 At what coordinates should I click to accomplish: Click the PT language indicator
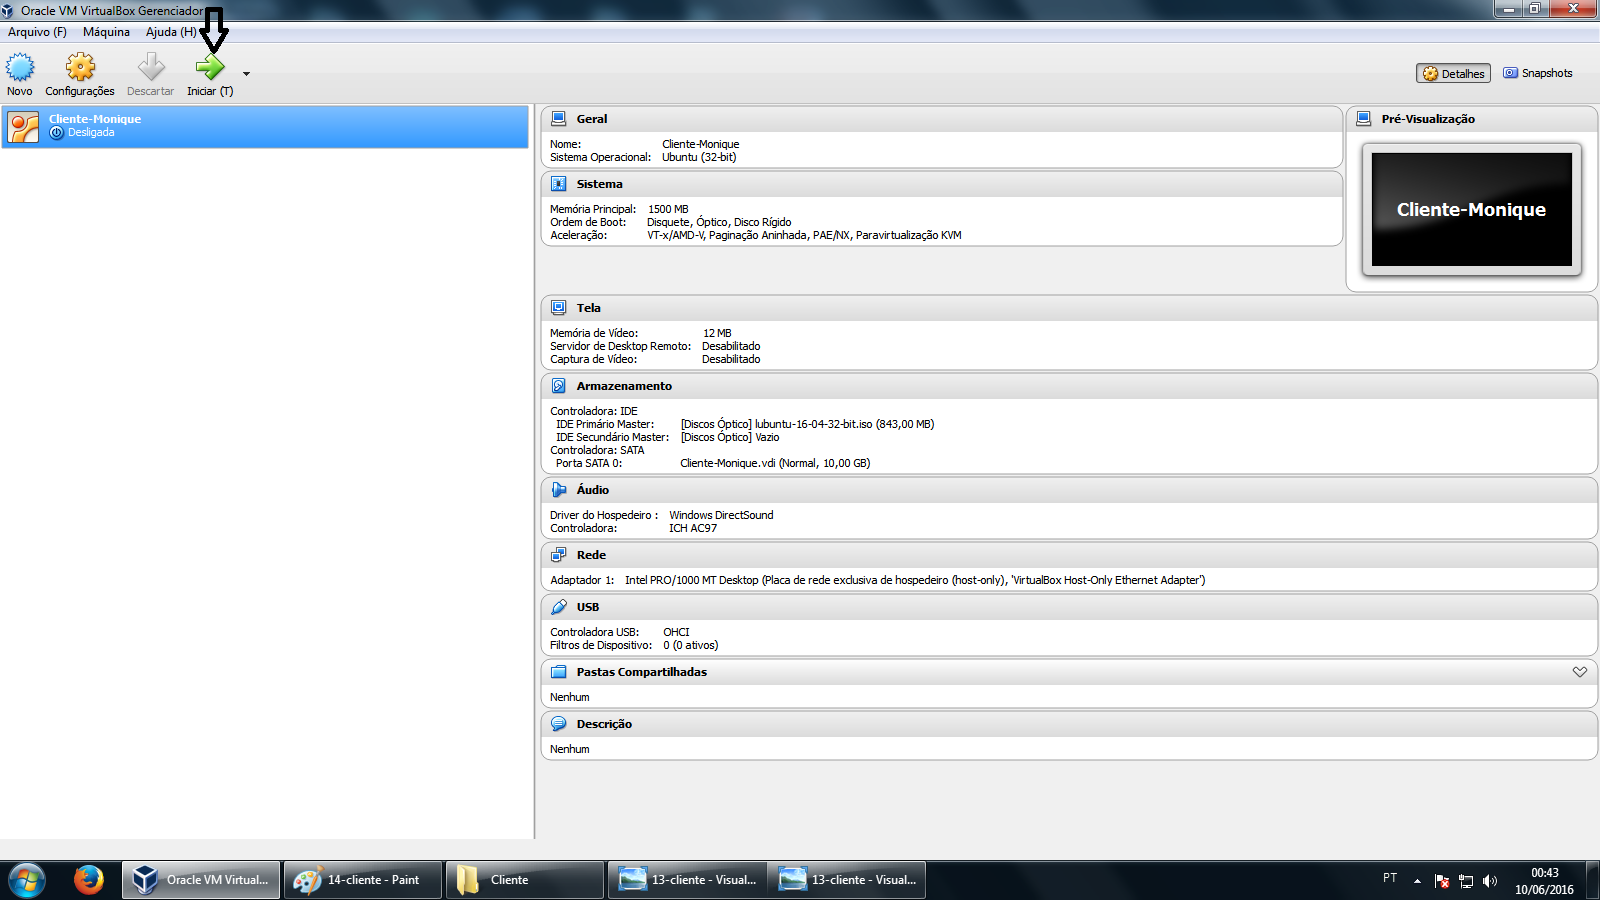coord(1390,877)
